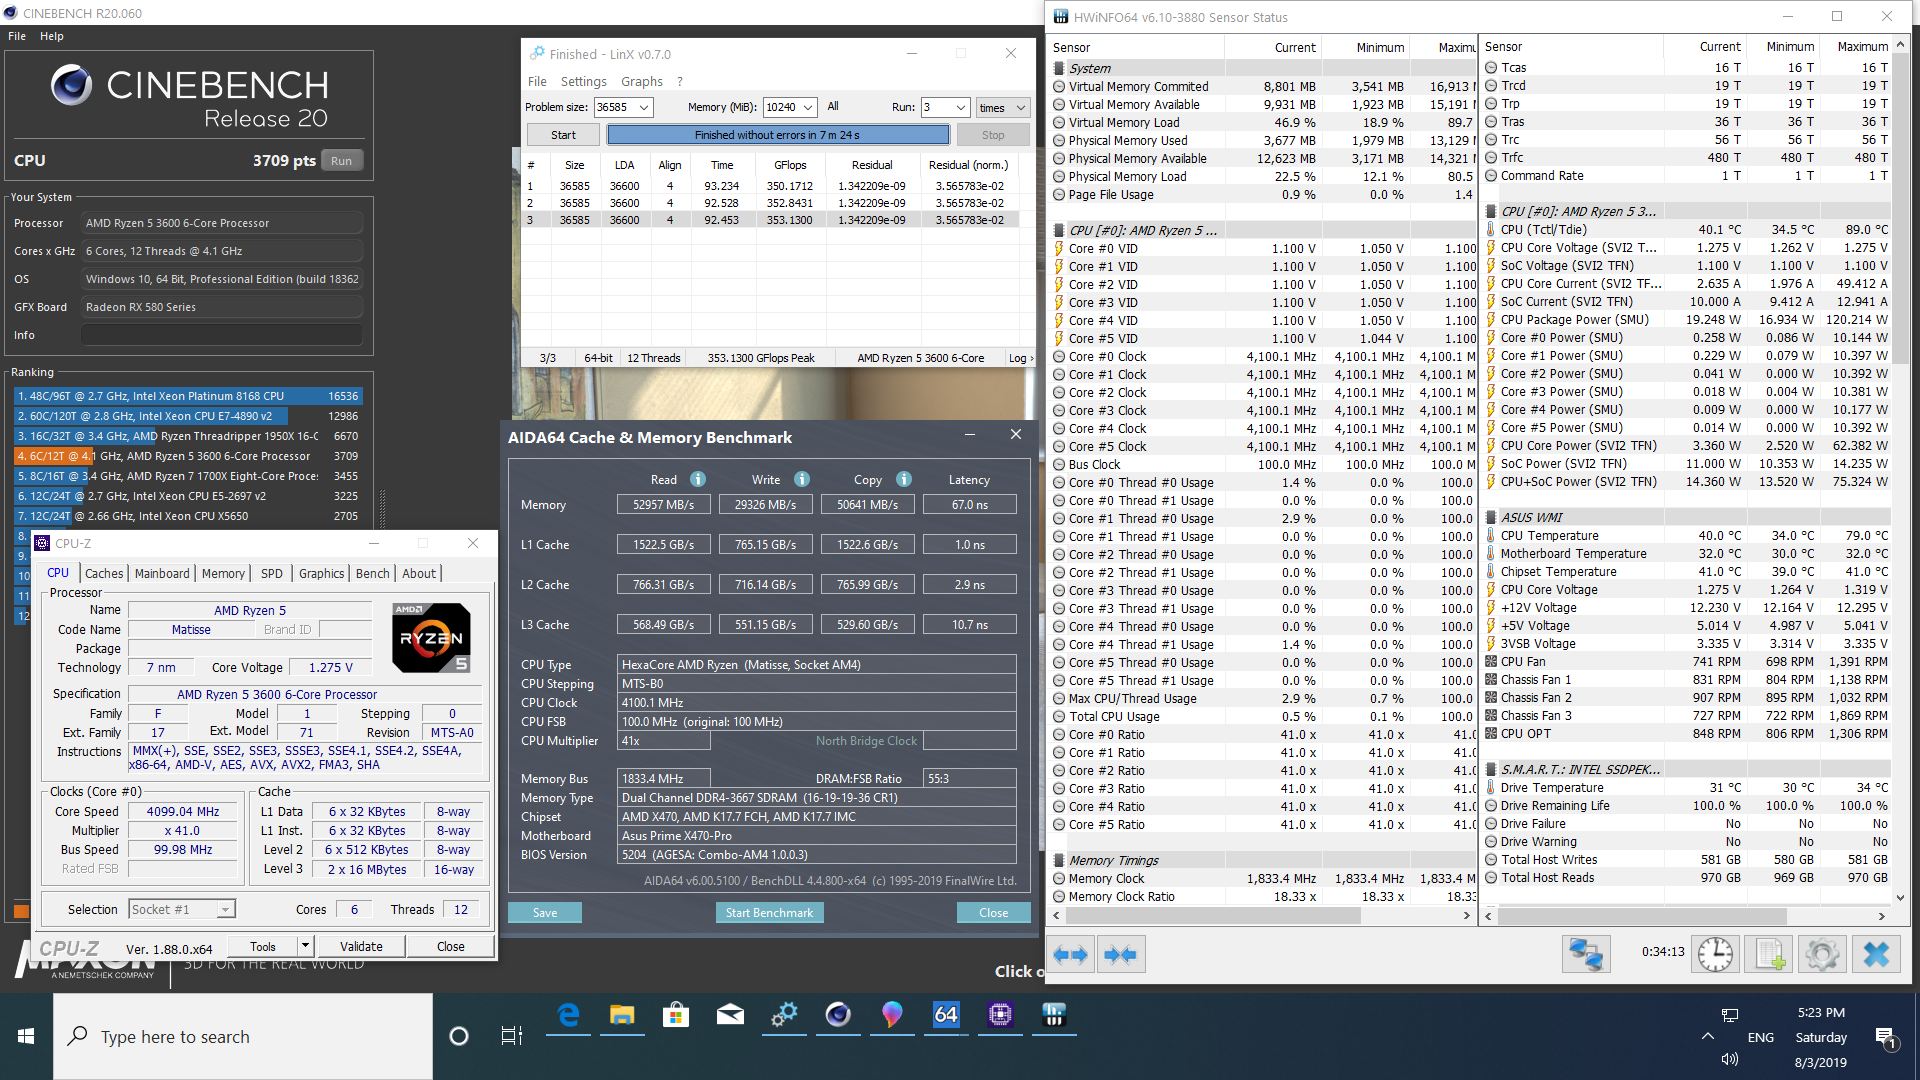Expand the CPU-Z Tools dropdown arrow
The image size is (1920, 1080).
pos(306,946)
